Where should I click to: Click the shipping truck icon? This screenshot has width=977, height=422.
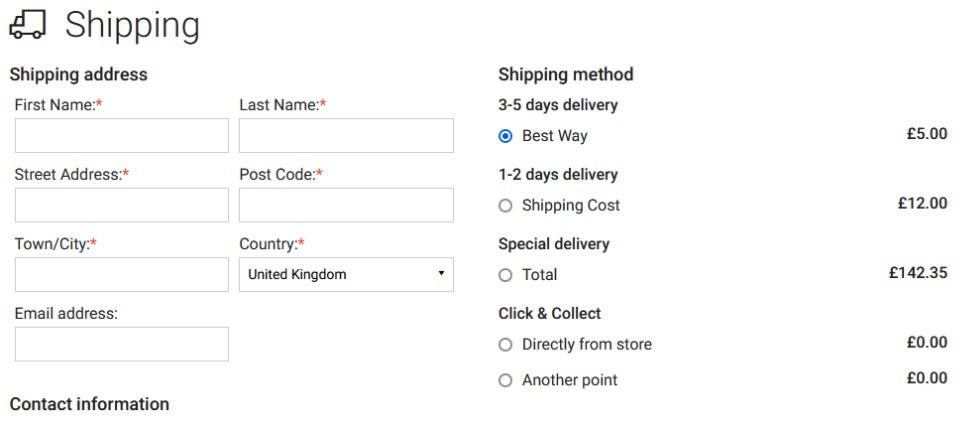coord(28,26)
